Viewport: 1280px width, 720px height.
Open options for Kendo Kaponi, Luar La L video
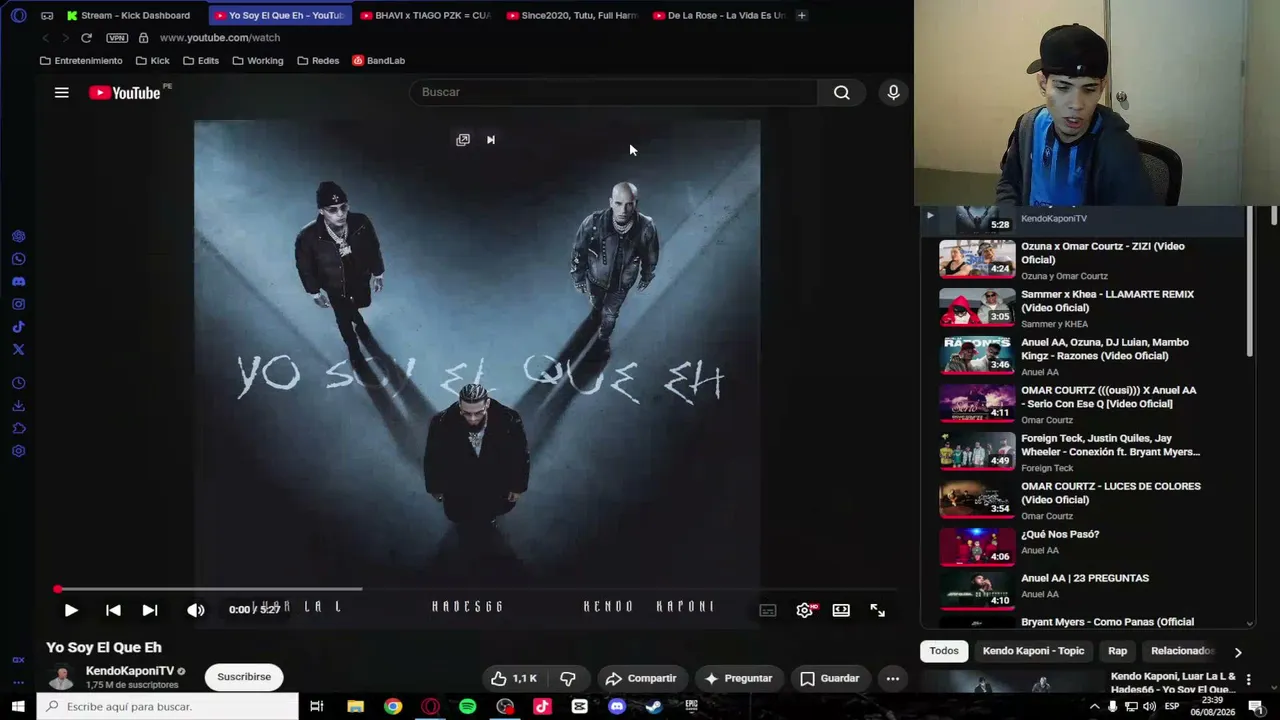click(x=1248, y=680)
